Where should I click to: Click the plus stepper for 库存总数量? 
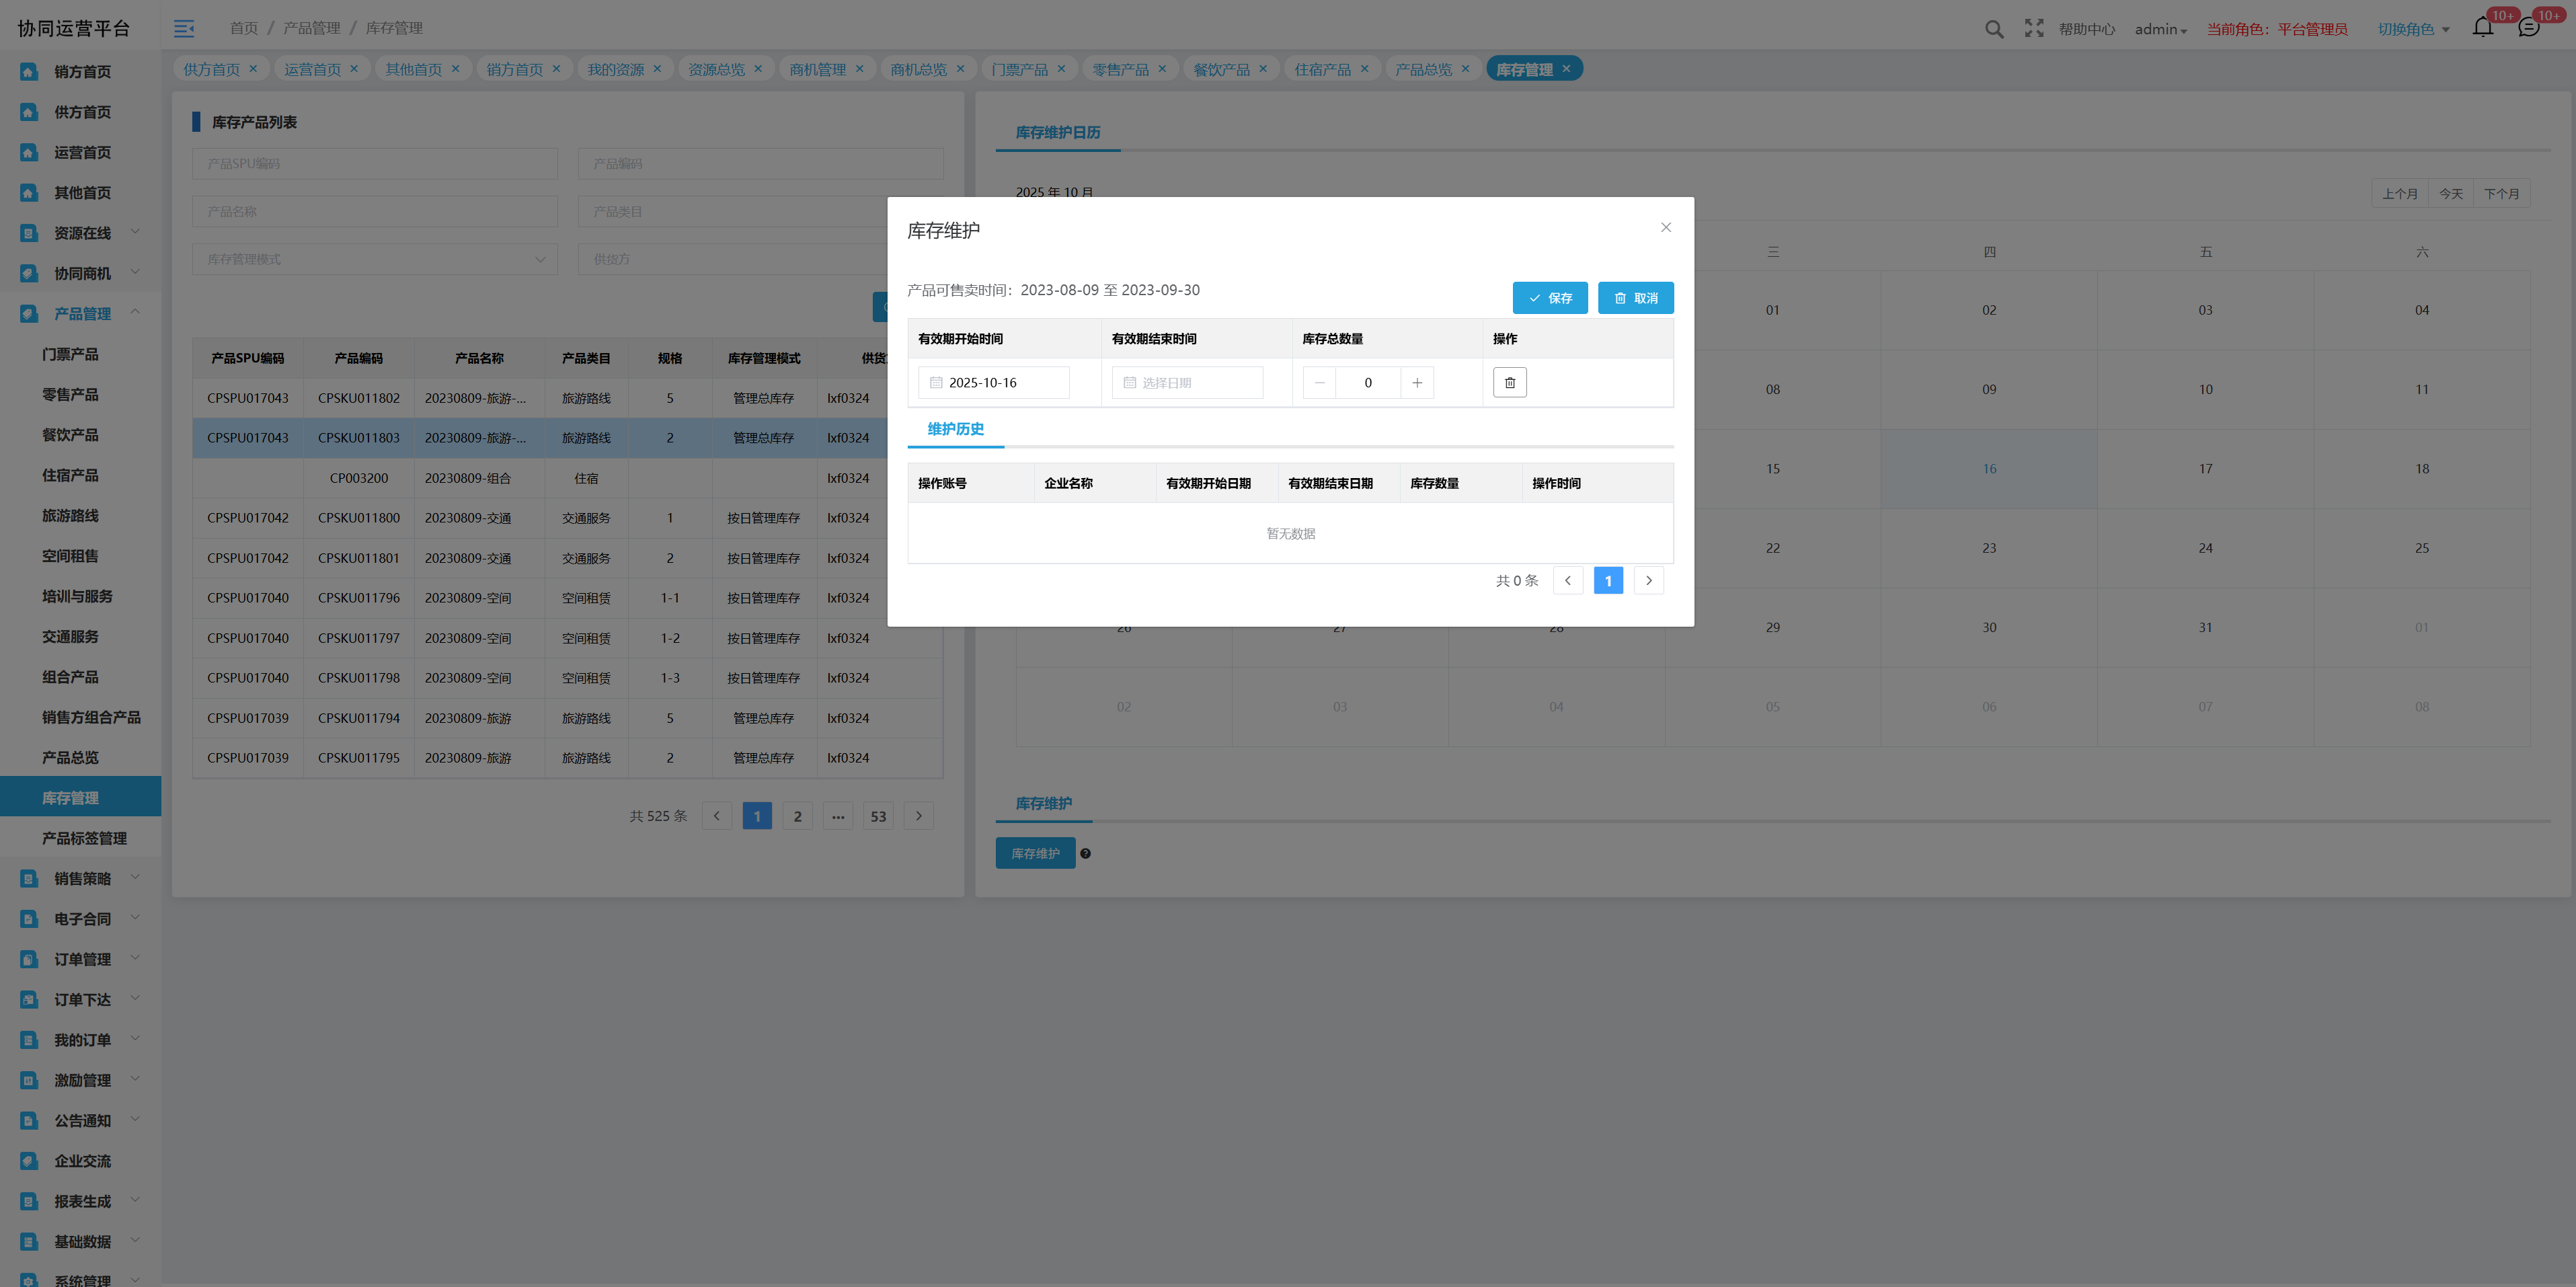tap(1416, 383)
